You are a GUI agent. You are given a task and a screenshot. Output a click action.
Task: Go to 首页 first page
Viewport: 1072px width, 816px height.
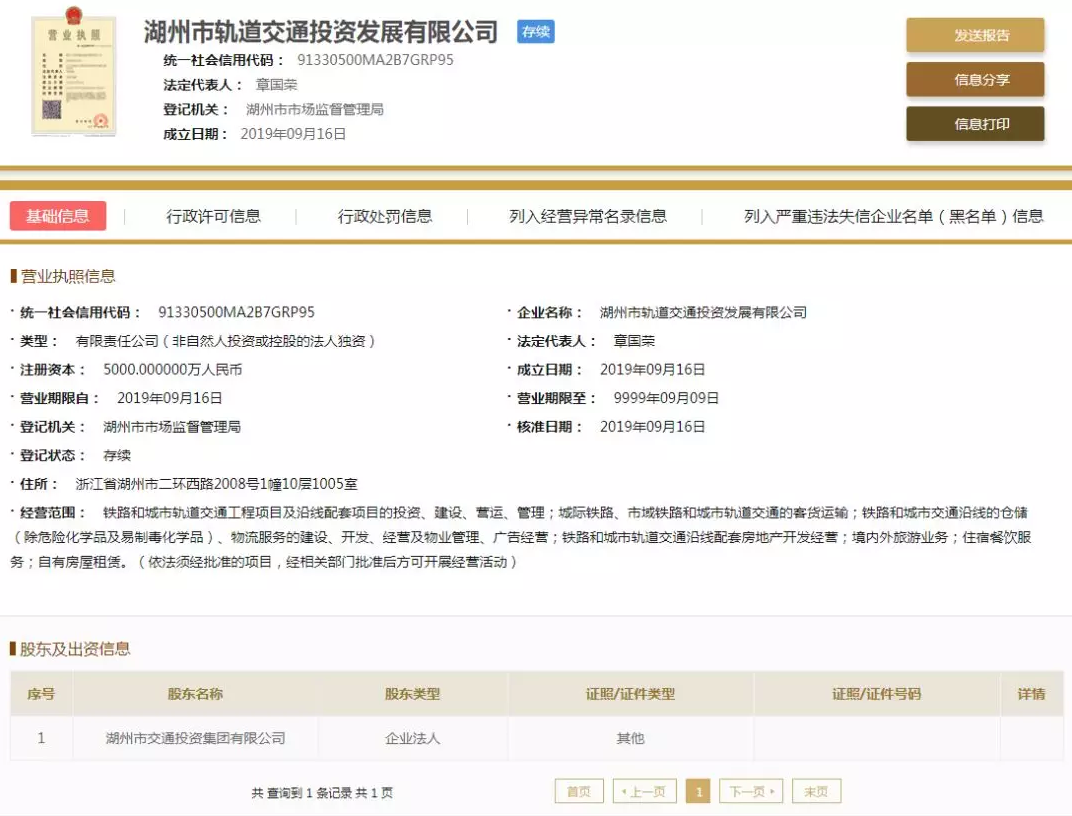pyautogui.click(x=579, y=791)
